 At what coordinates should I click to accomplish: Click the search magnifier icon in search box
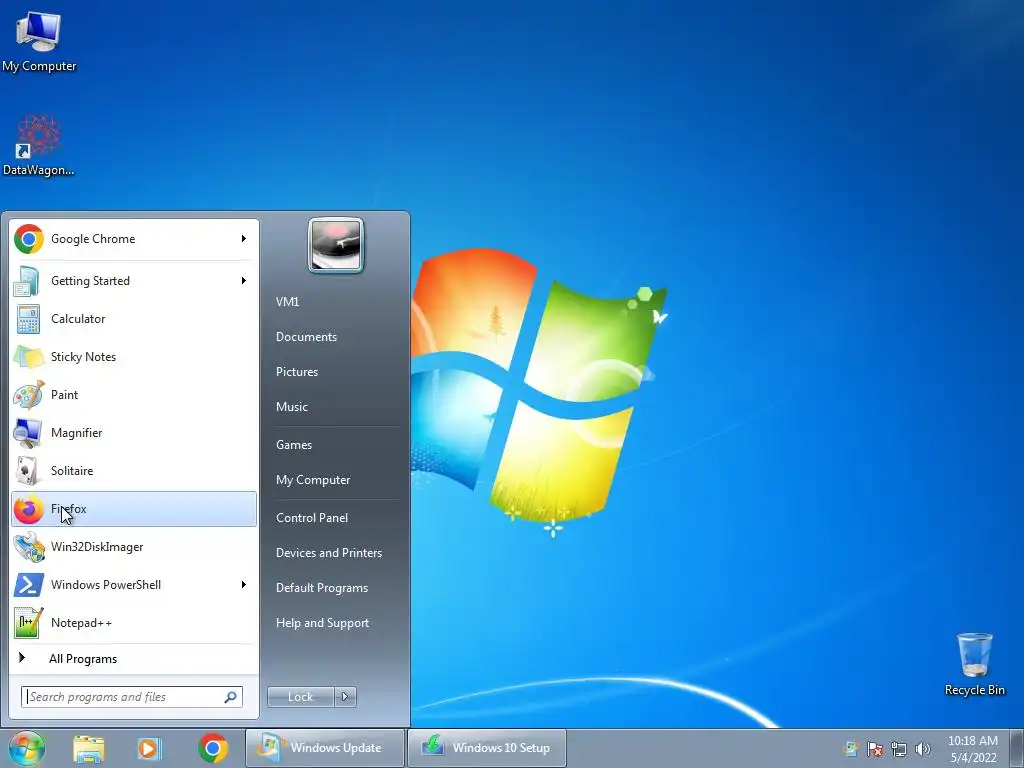[x=231, y=697]
